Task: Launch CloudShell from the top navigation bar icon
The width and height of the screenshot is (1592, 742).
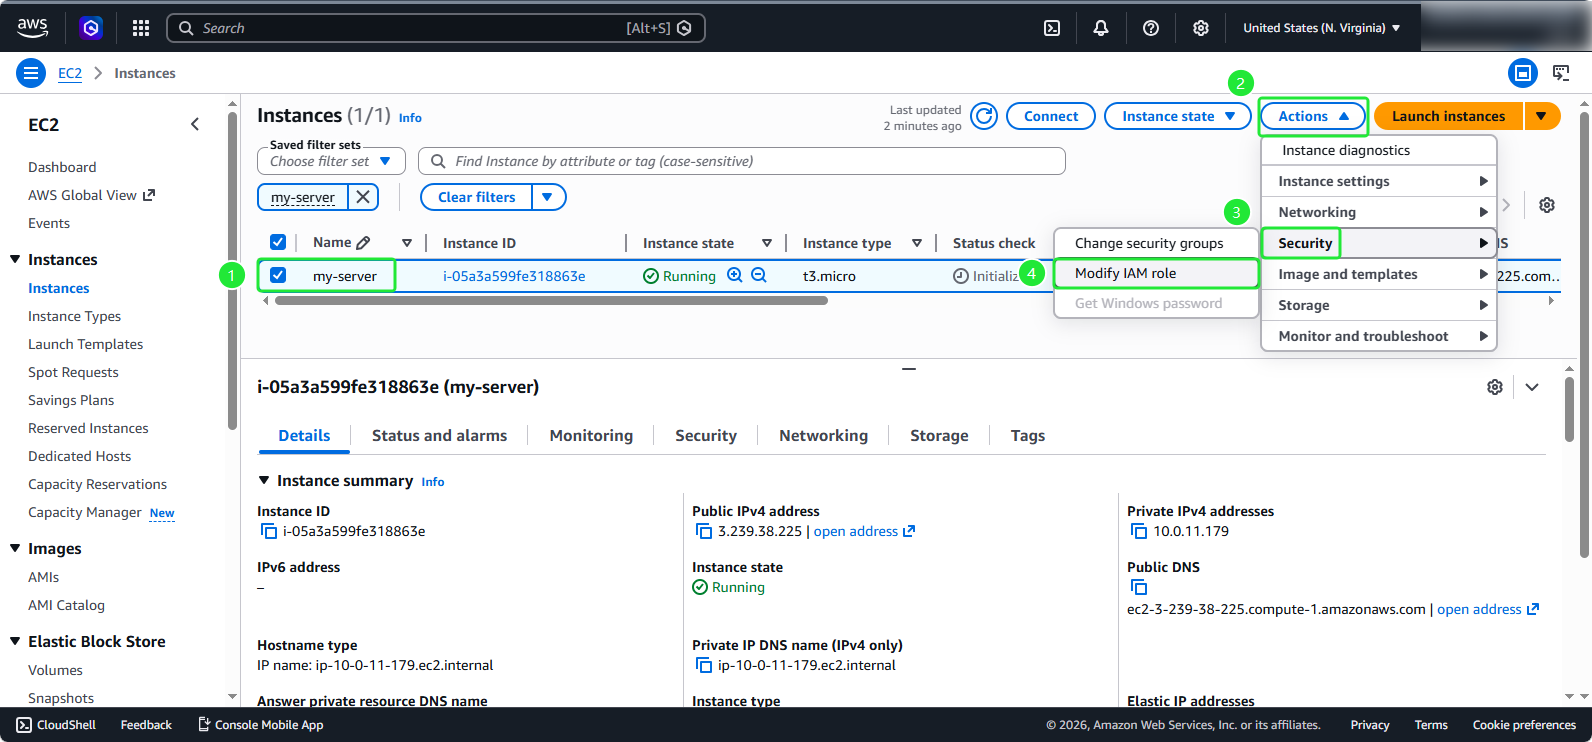Action: coord(1052,28)
